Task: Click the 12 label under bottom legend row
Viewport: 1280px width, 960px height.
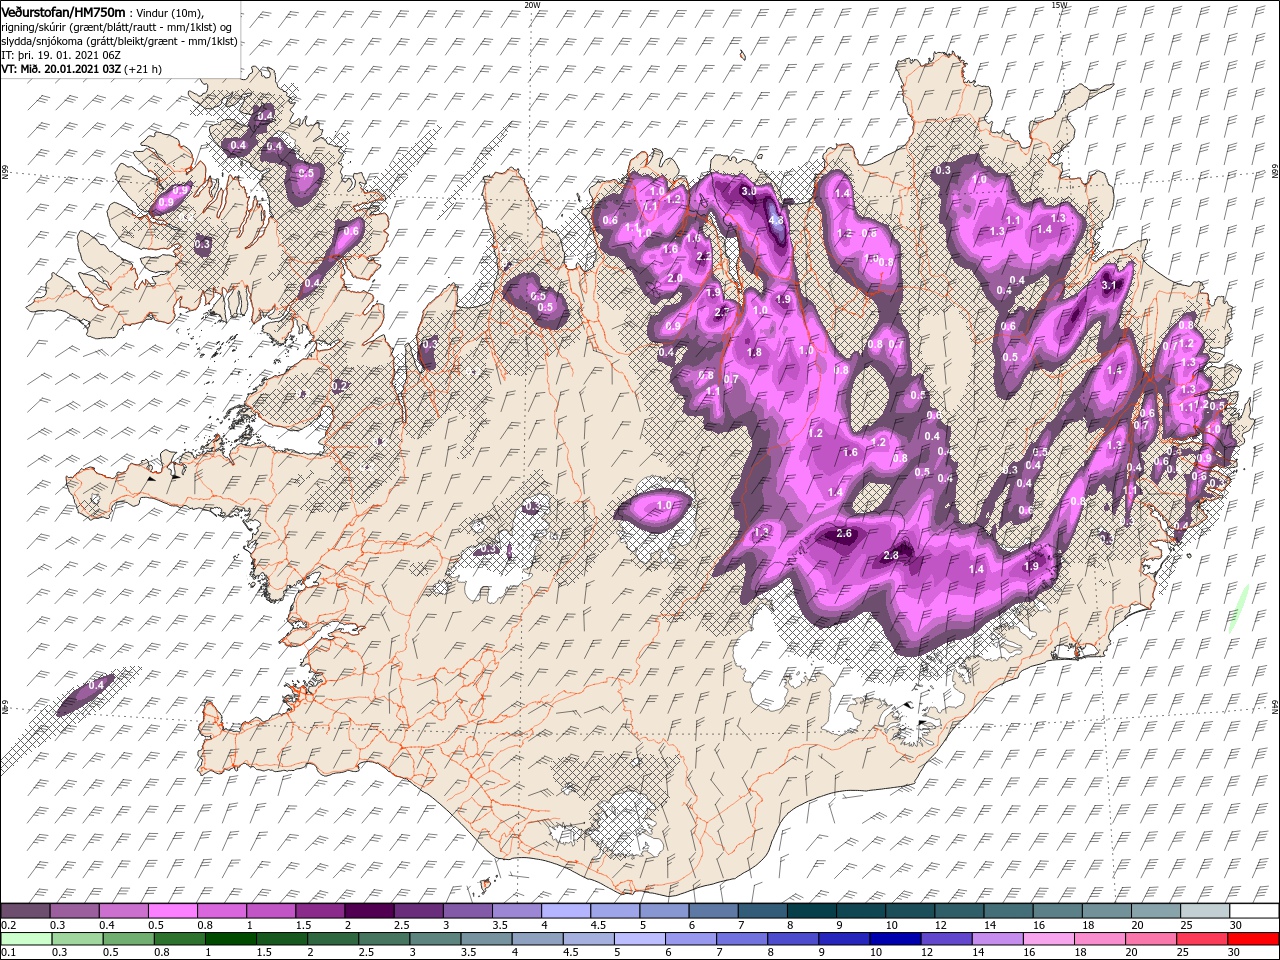Action: click(927, 952)
